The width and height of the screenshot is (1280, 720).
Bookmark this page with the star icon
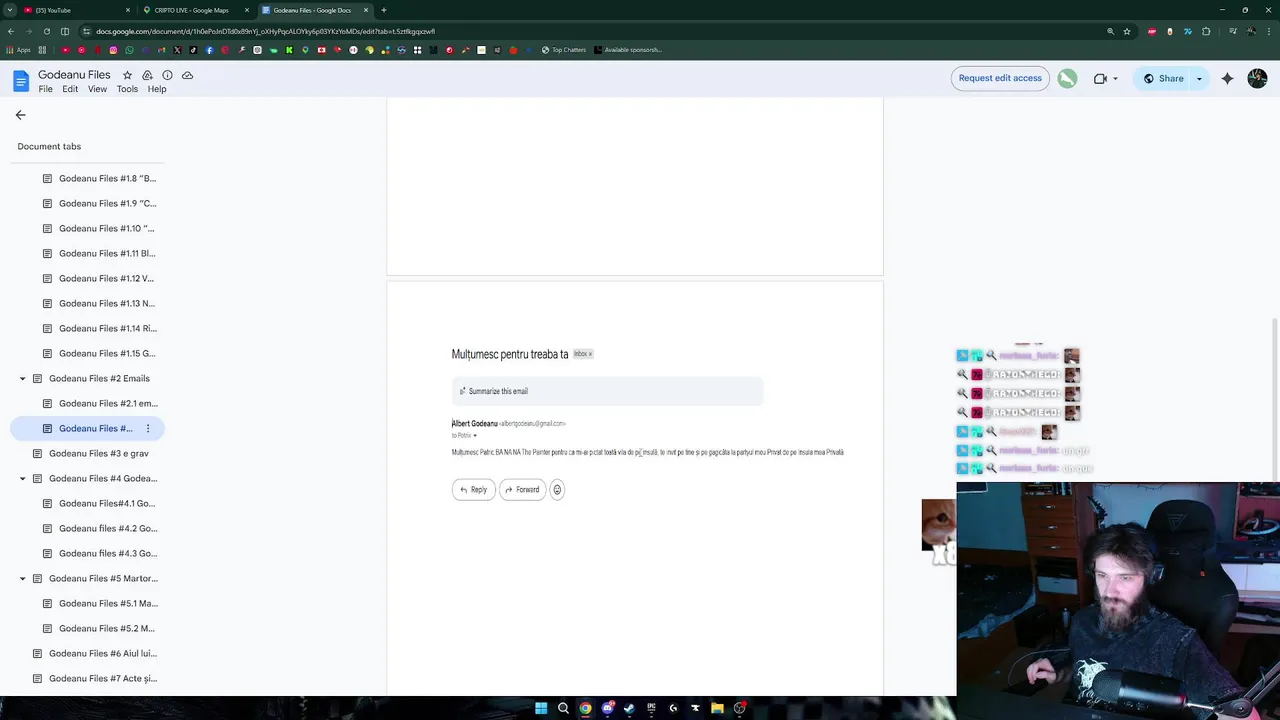click(1127, 31)
